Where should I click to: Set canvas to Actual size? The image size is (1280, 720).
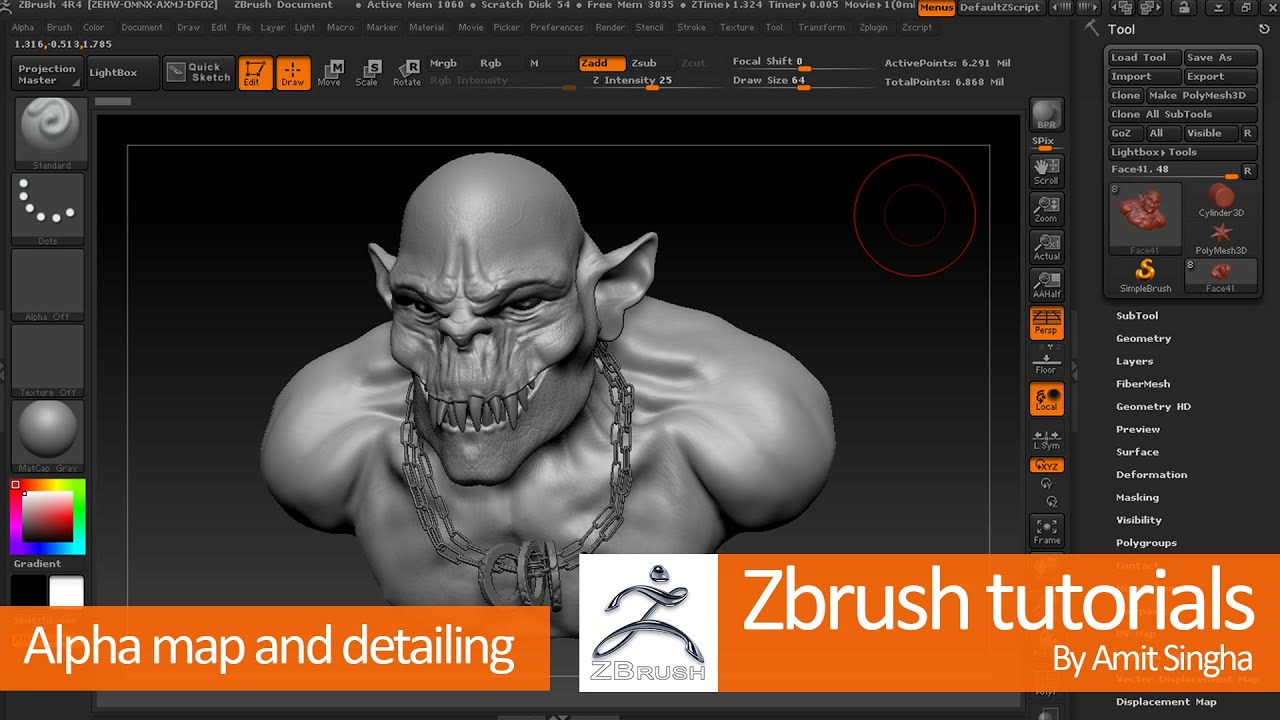pos(1047,245)
